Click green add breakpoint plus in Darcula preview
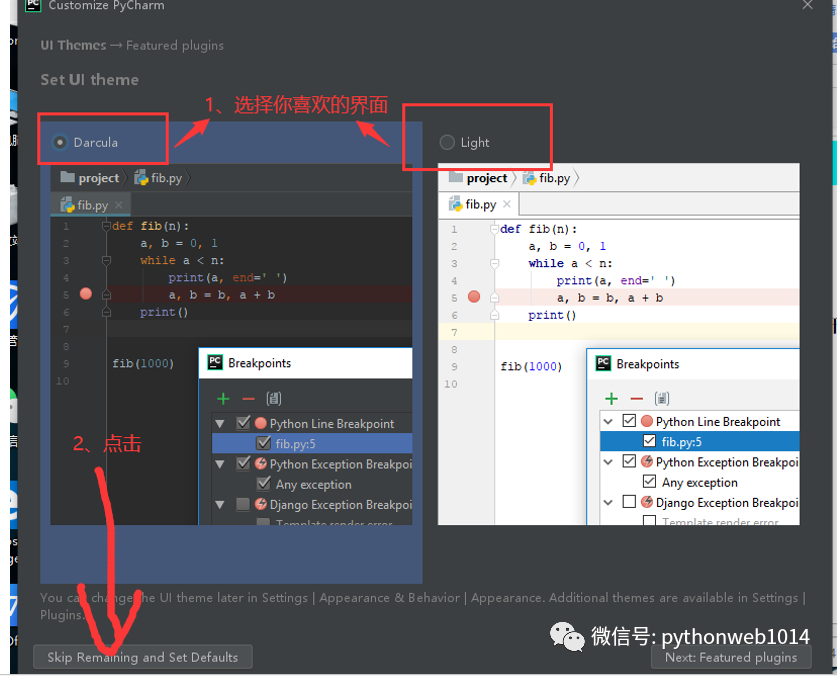This screenshot has width=837, height=676. pos(223,399)
